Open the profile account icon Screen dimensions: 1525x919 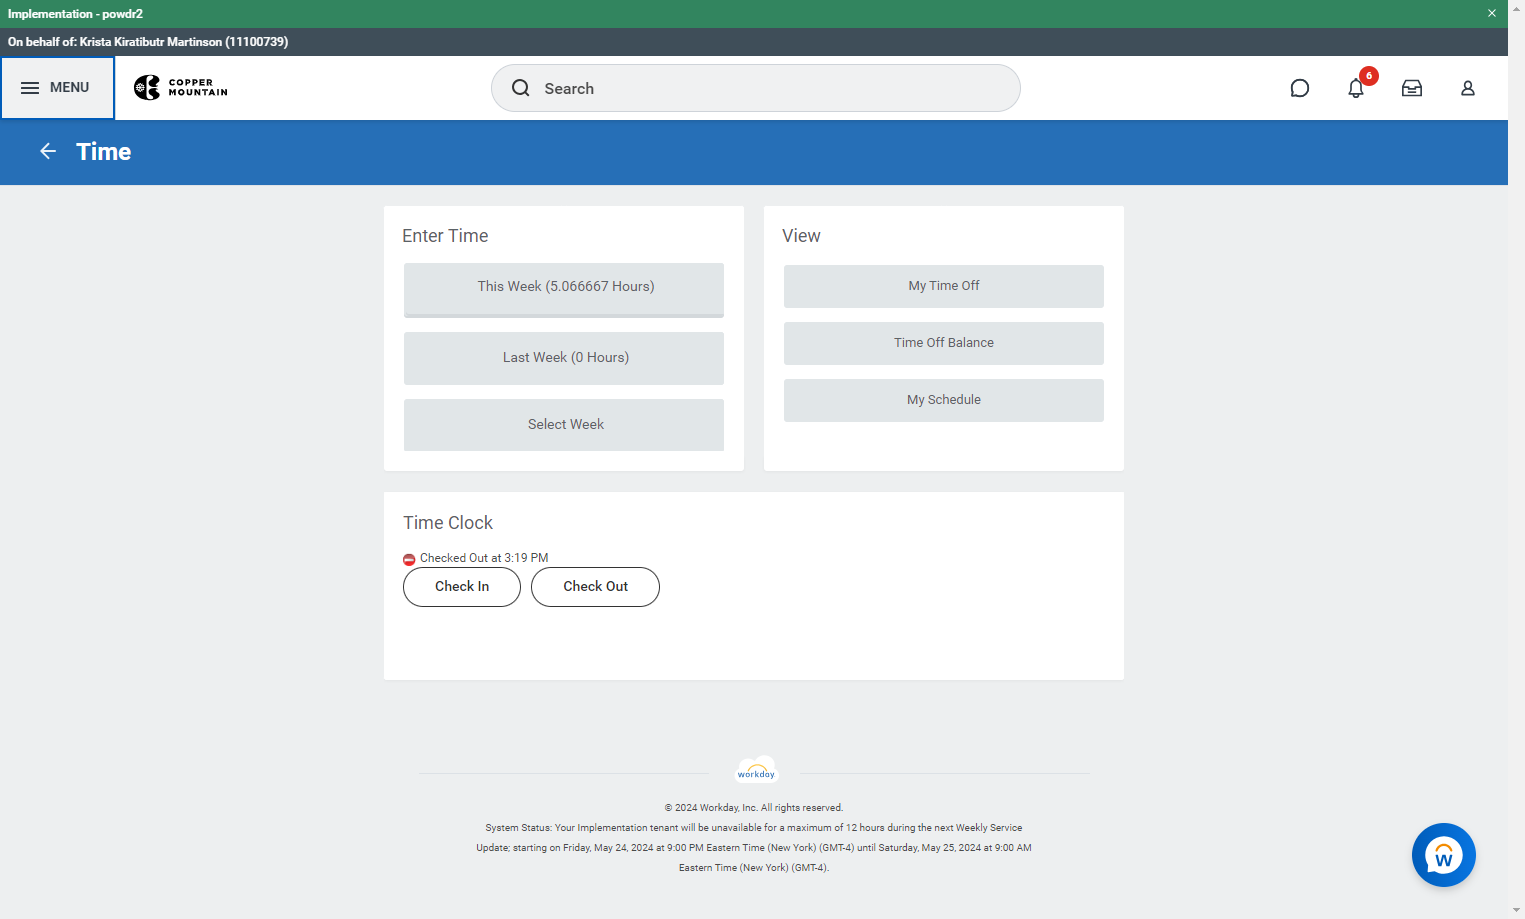1468,88
